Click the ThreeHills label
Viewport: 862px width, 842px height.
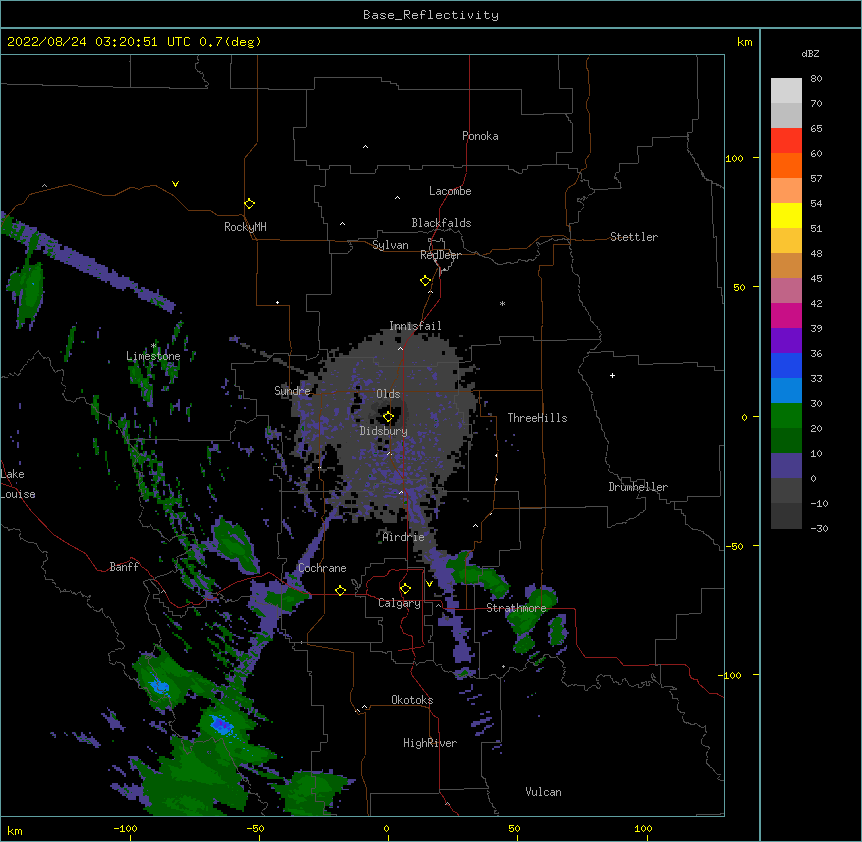pyautogui.click(x=537, y=418)
